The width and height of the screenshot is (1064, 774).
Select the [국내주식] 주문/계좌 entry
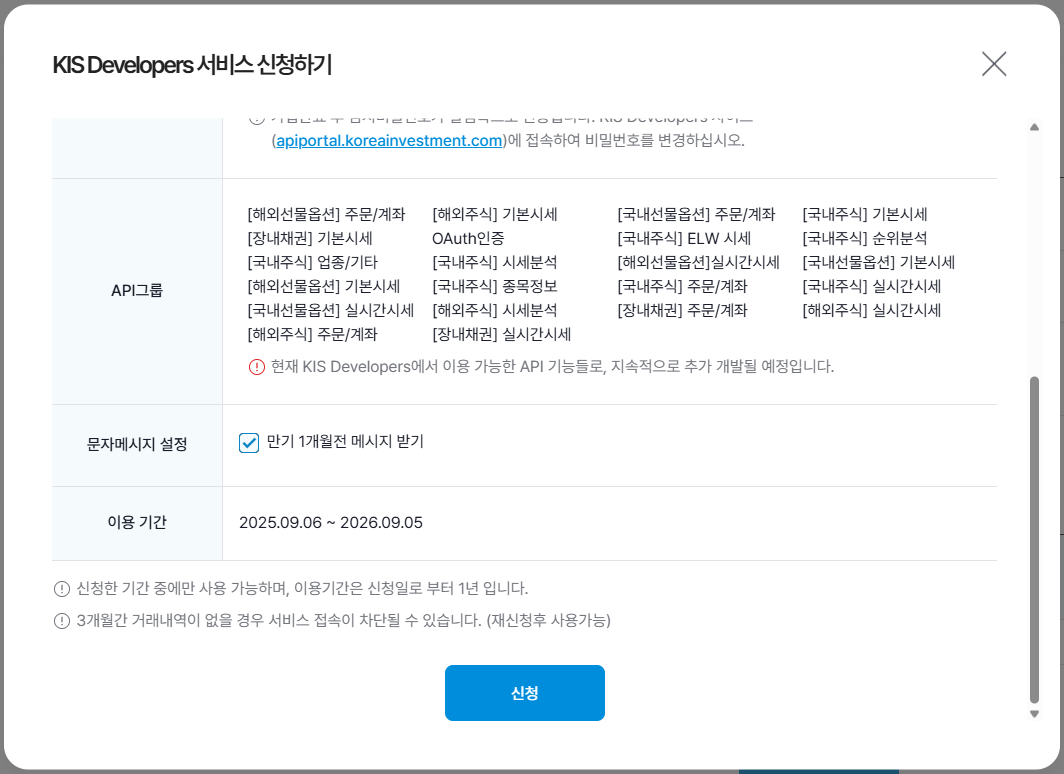click(682, 286)
